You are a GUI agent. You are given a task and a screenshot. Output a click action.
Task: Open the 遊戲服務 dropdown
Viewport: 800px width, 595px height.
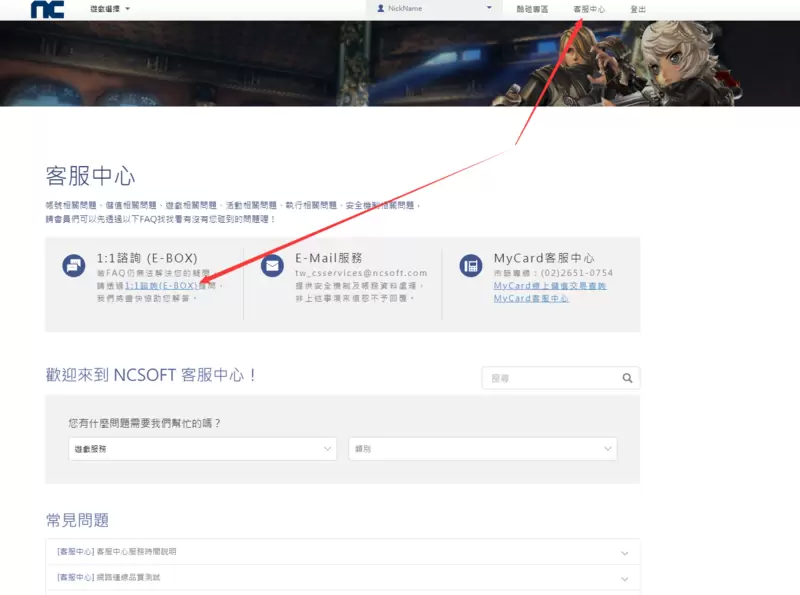pos(203,449)
